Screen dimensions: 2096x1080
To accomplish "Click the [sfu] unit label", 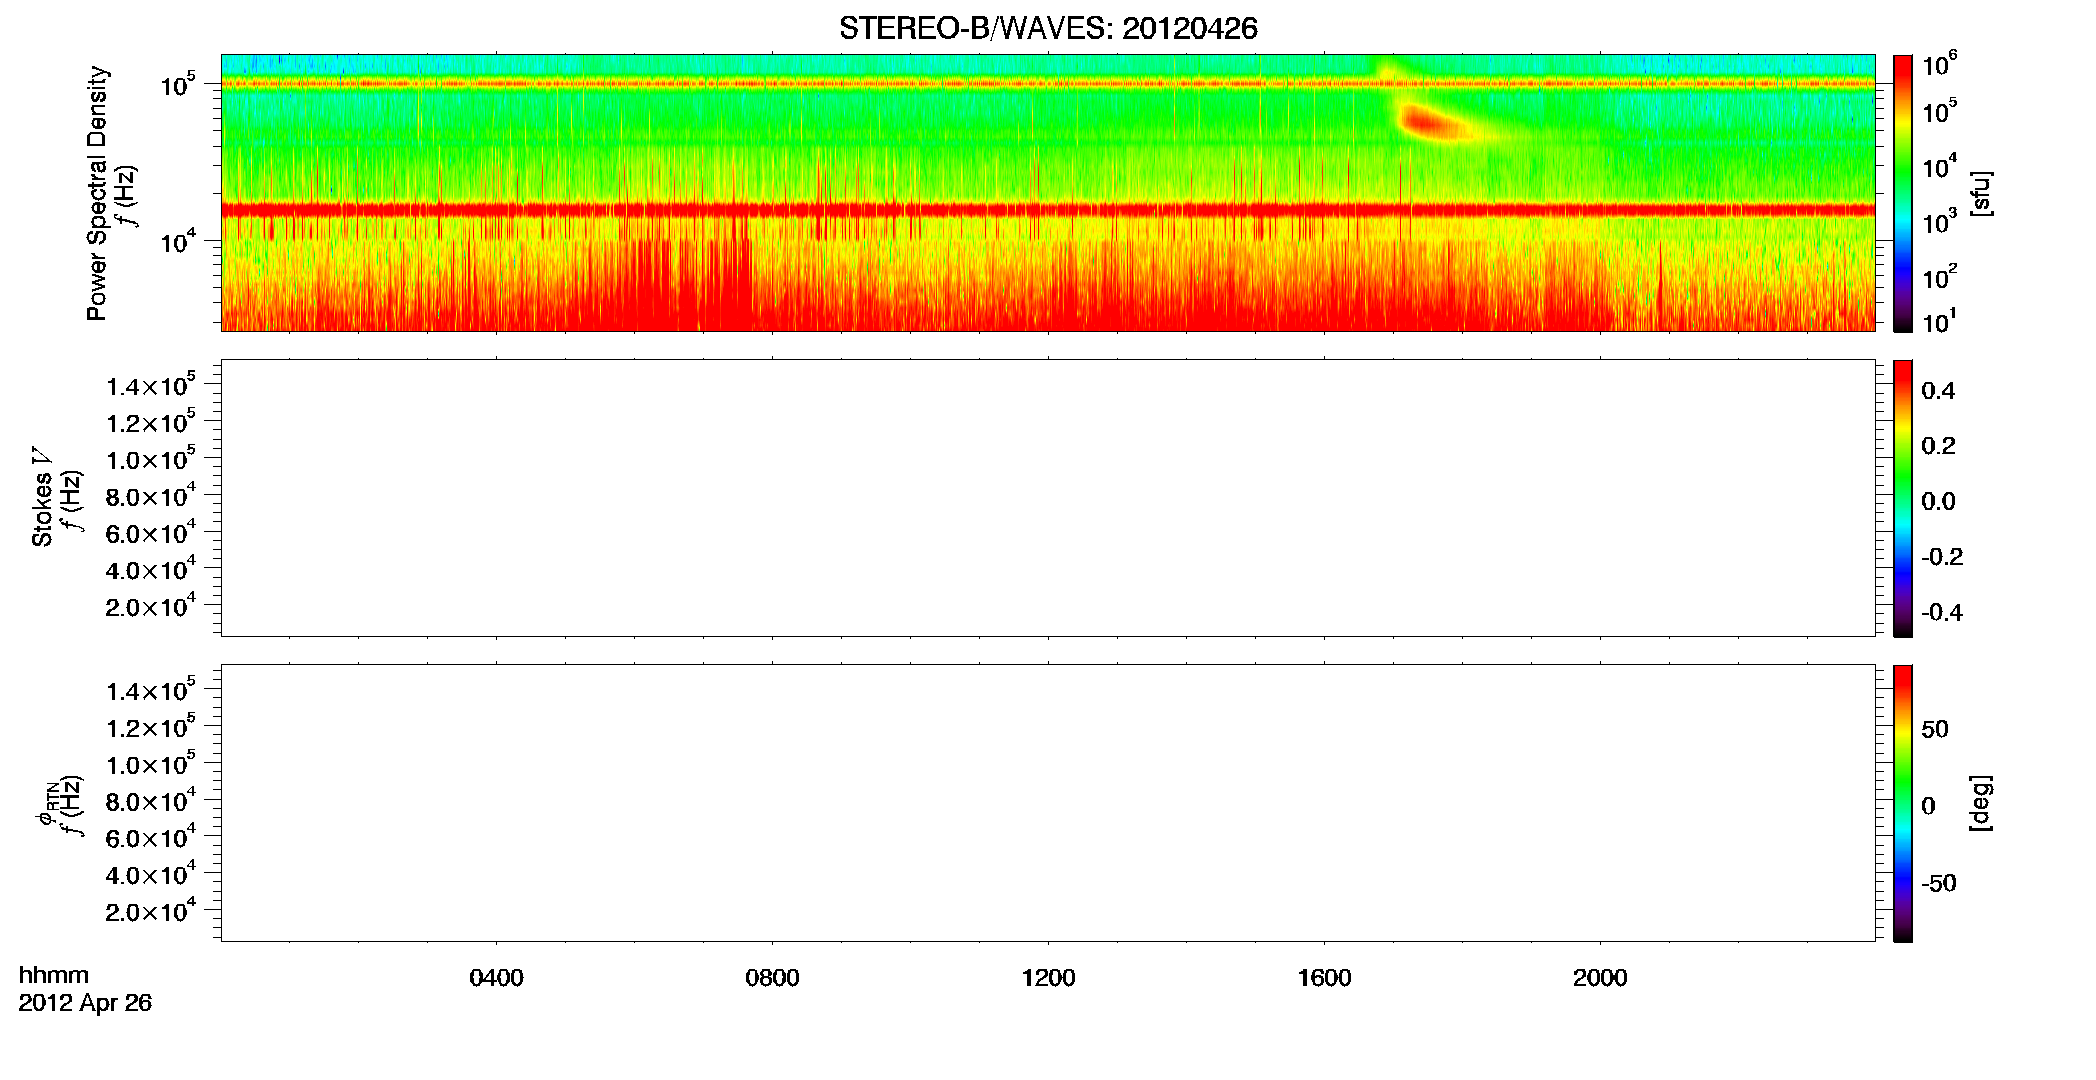I will coord(1981,193).
